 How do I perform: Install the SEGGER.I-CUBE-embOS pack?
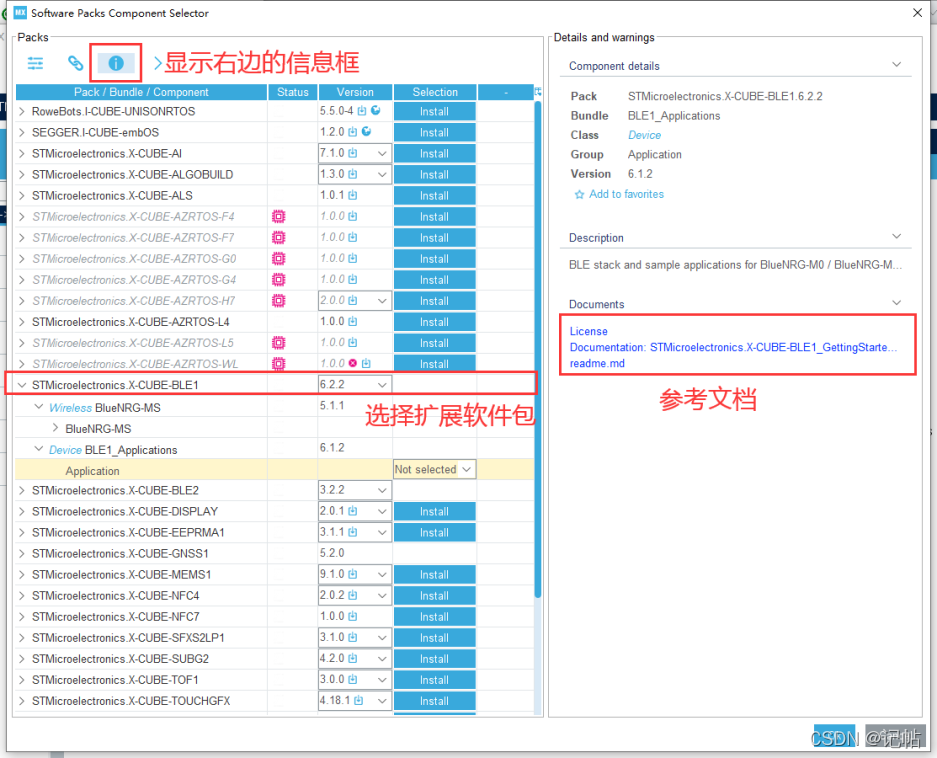click(x=434, y=133)
